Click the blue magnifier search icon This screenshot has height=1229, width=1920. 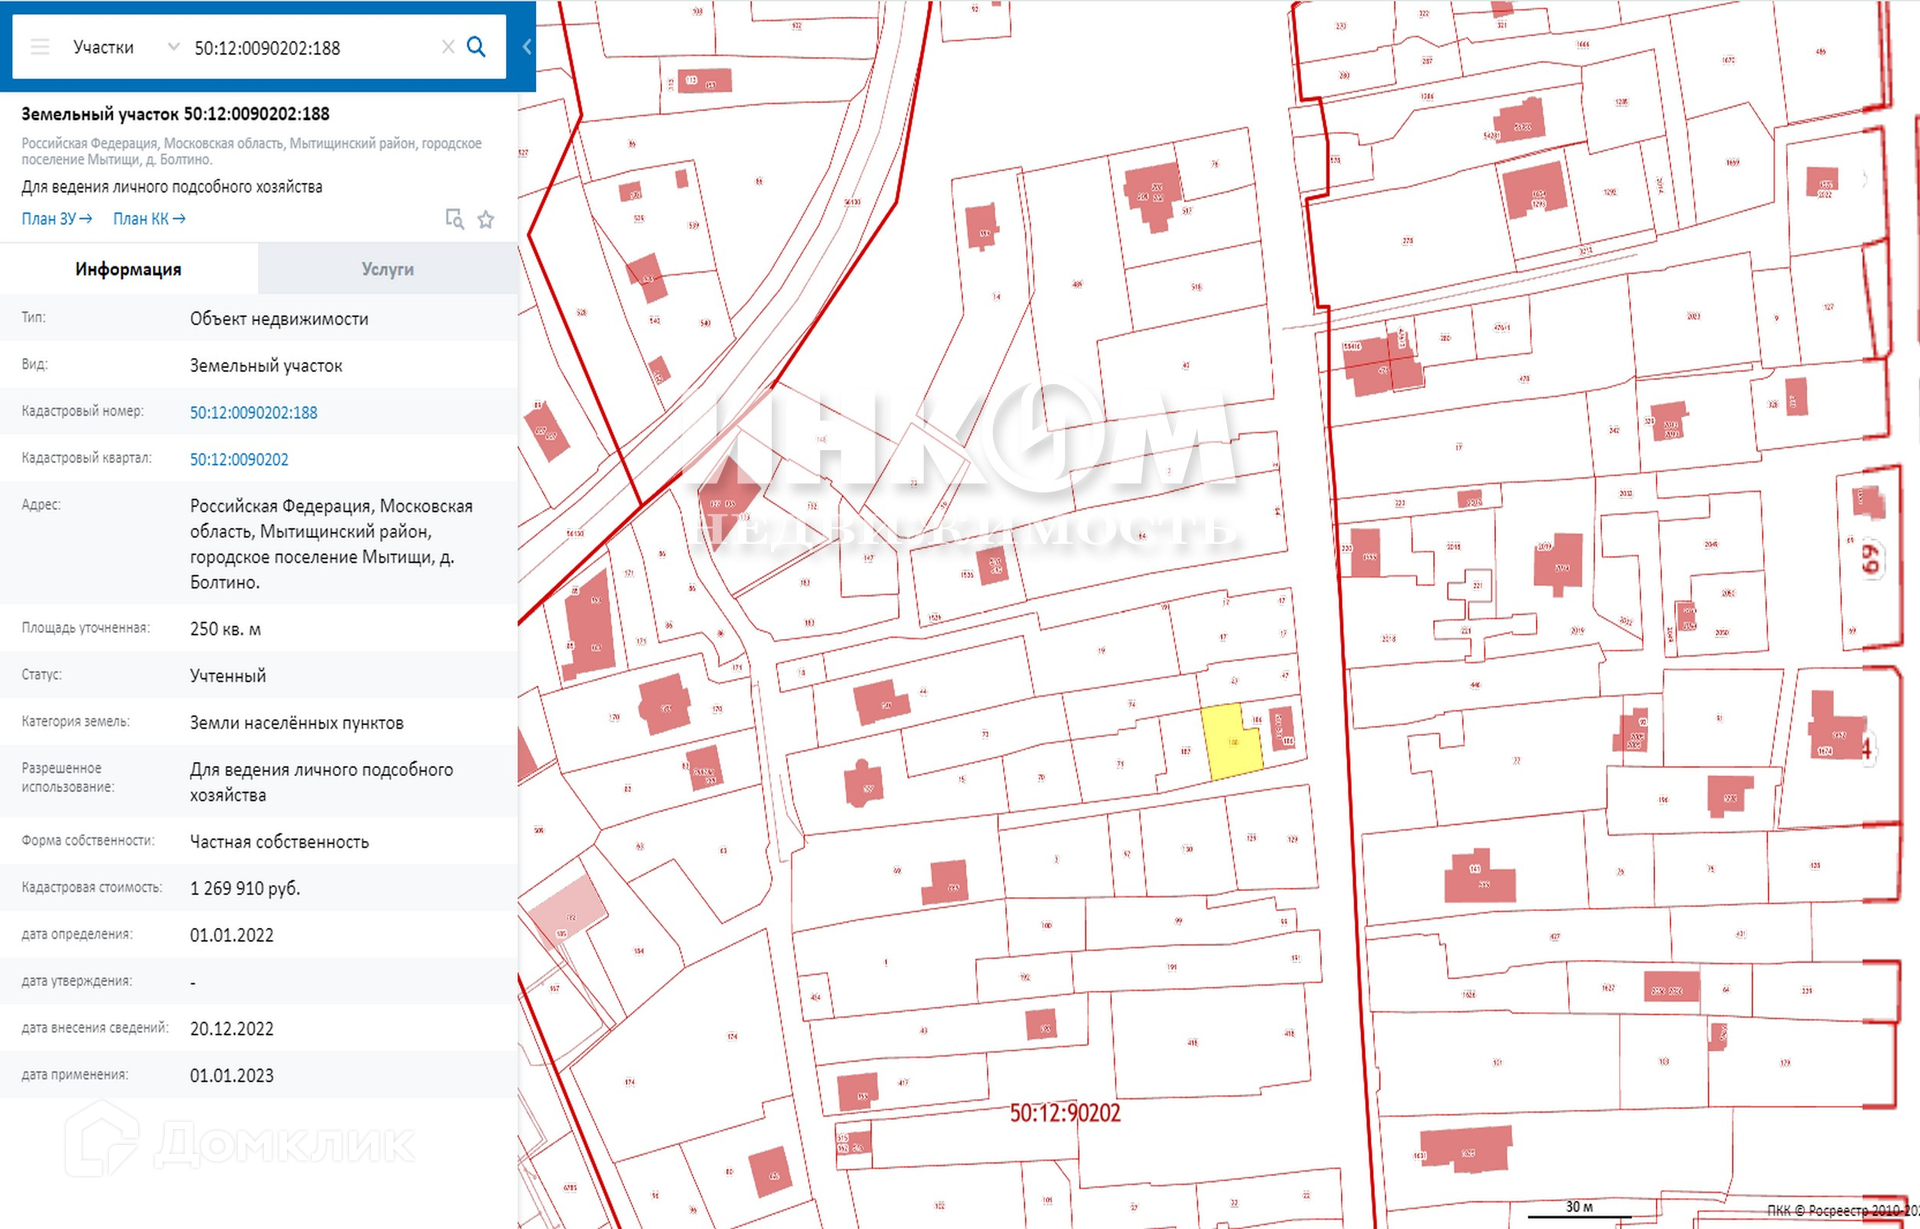pyautogui.click(x=477, y=47)
